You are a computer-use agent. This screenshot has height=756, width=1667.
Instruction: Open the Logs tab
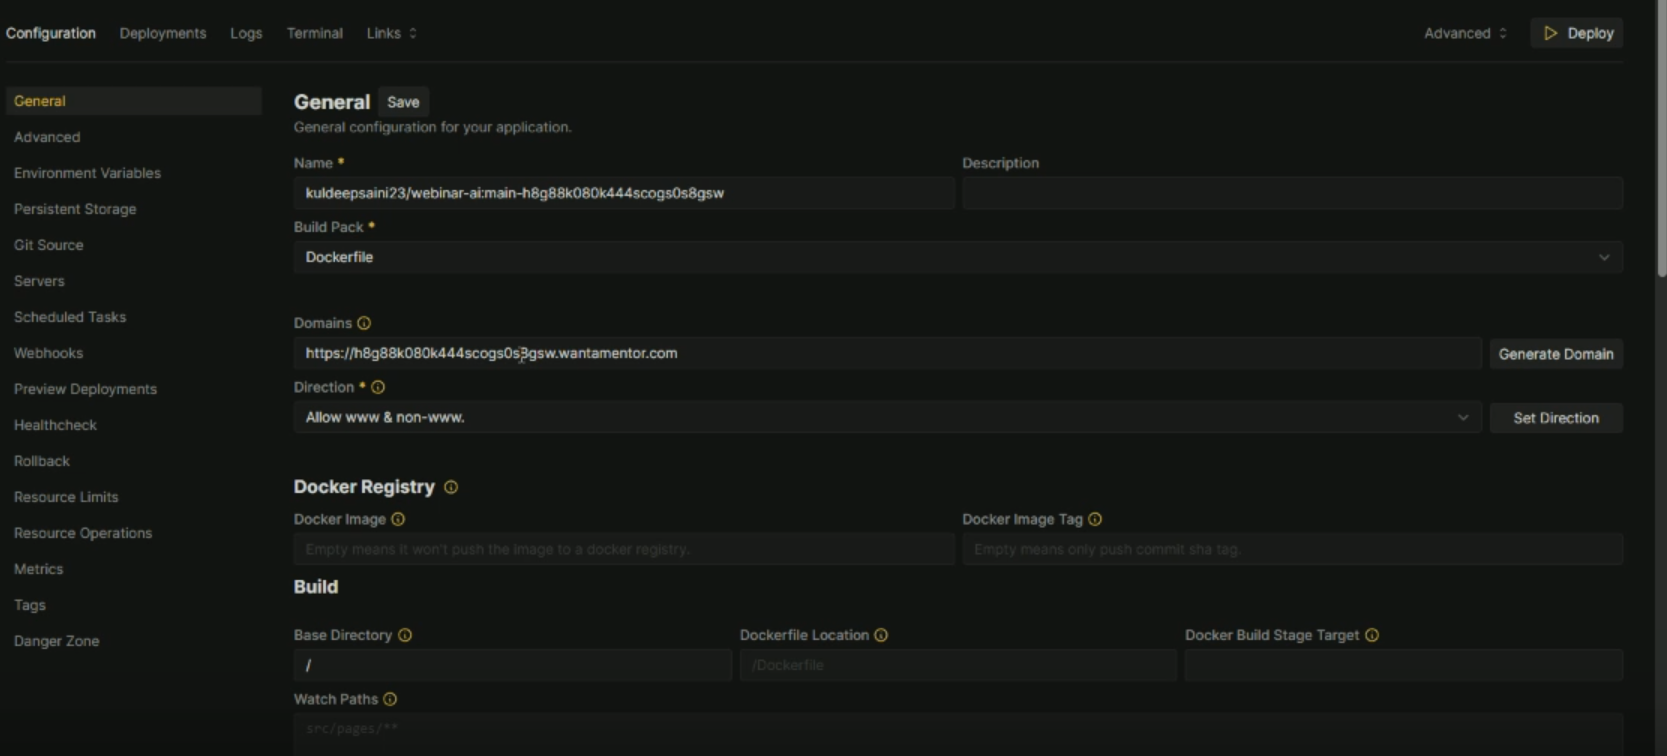click(x=246, y=33)
